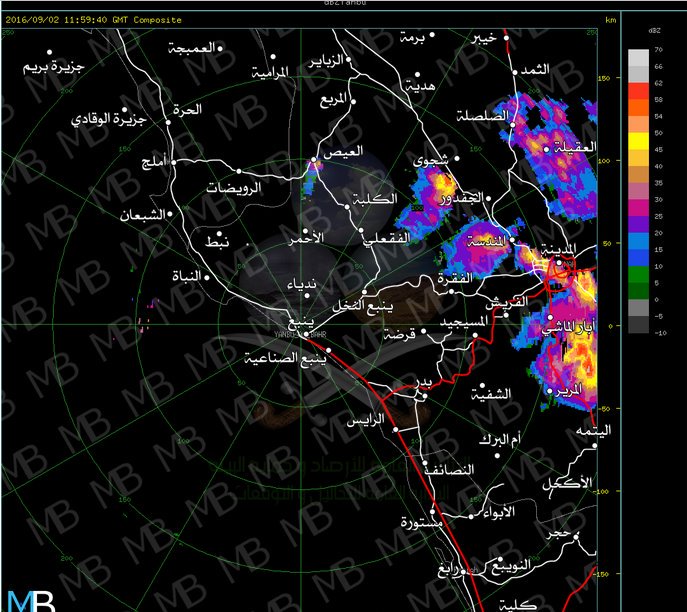Click the الحرة label

point(187,109)
